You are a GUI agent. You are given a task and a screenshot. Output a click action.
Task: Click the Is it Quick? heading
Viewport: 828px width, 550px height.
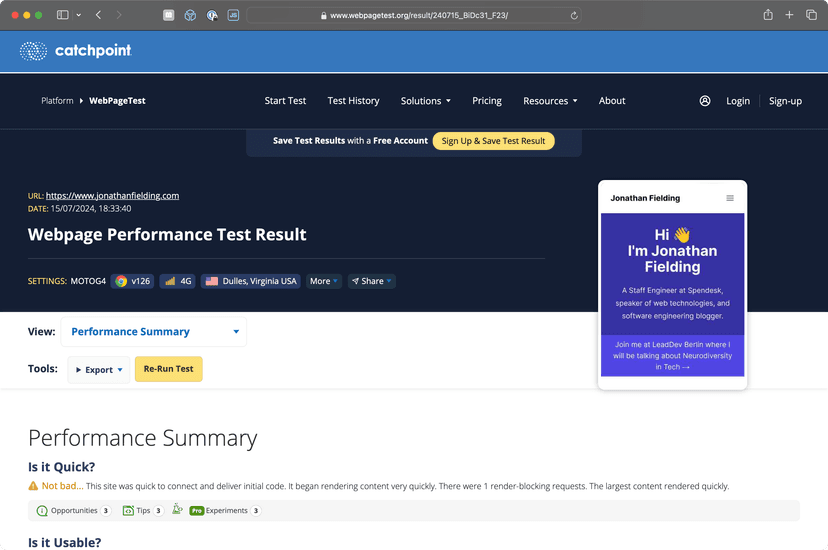(61, 467)
